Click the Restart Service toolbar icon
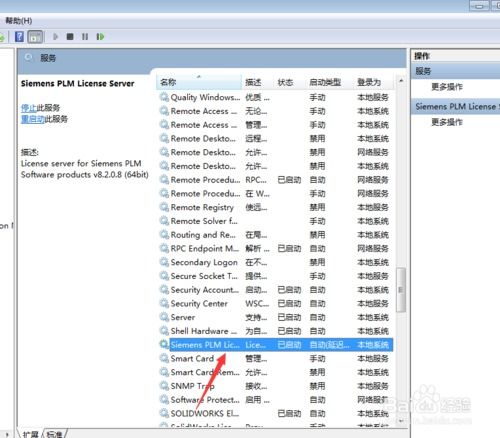This screenshot has height=438, width=500. [x=100, y=36]
